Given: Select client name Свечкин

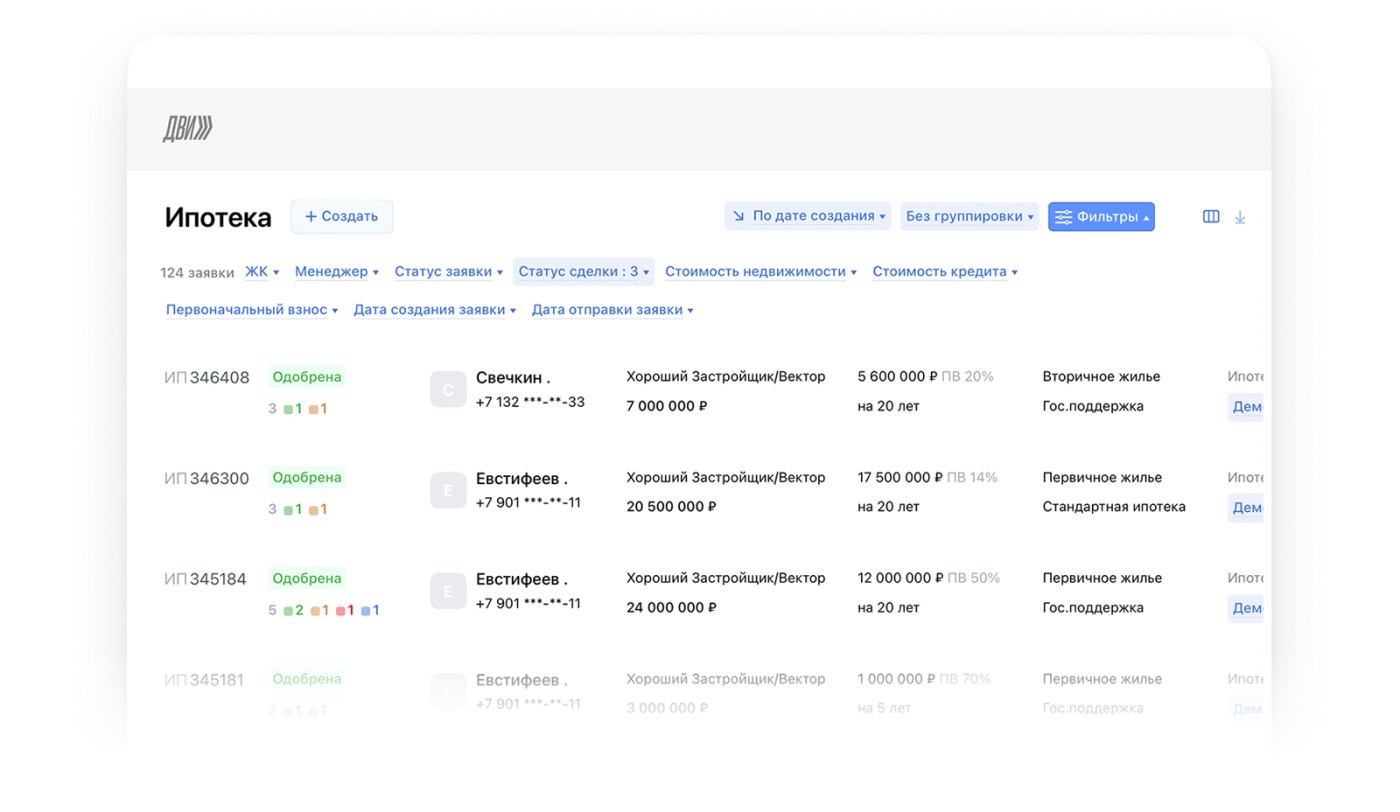Looking at the screenshot, I should pos(513,378).
